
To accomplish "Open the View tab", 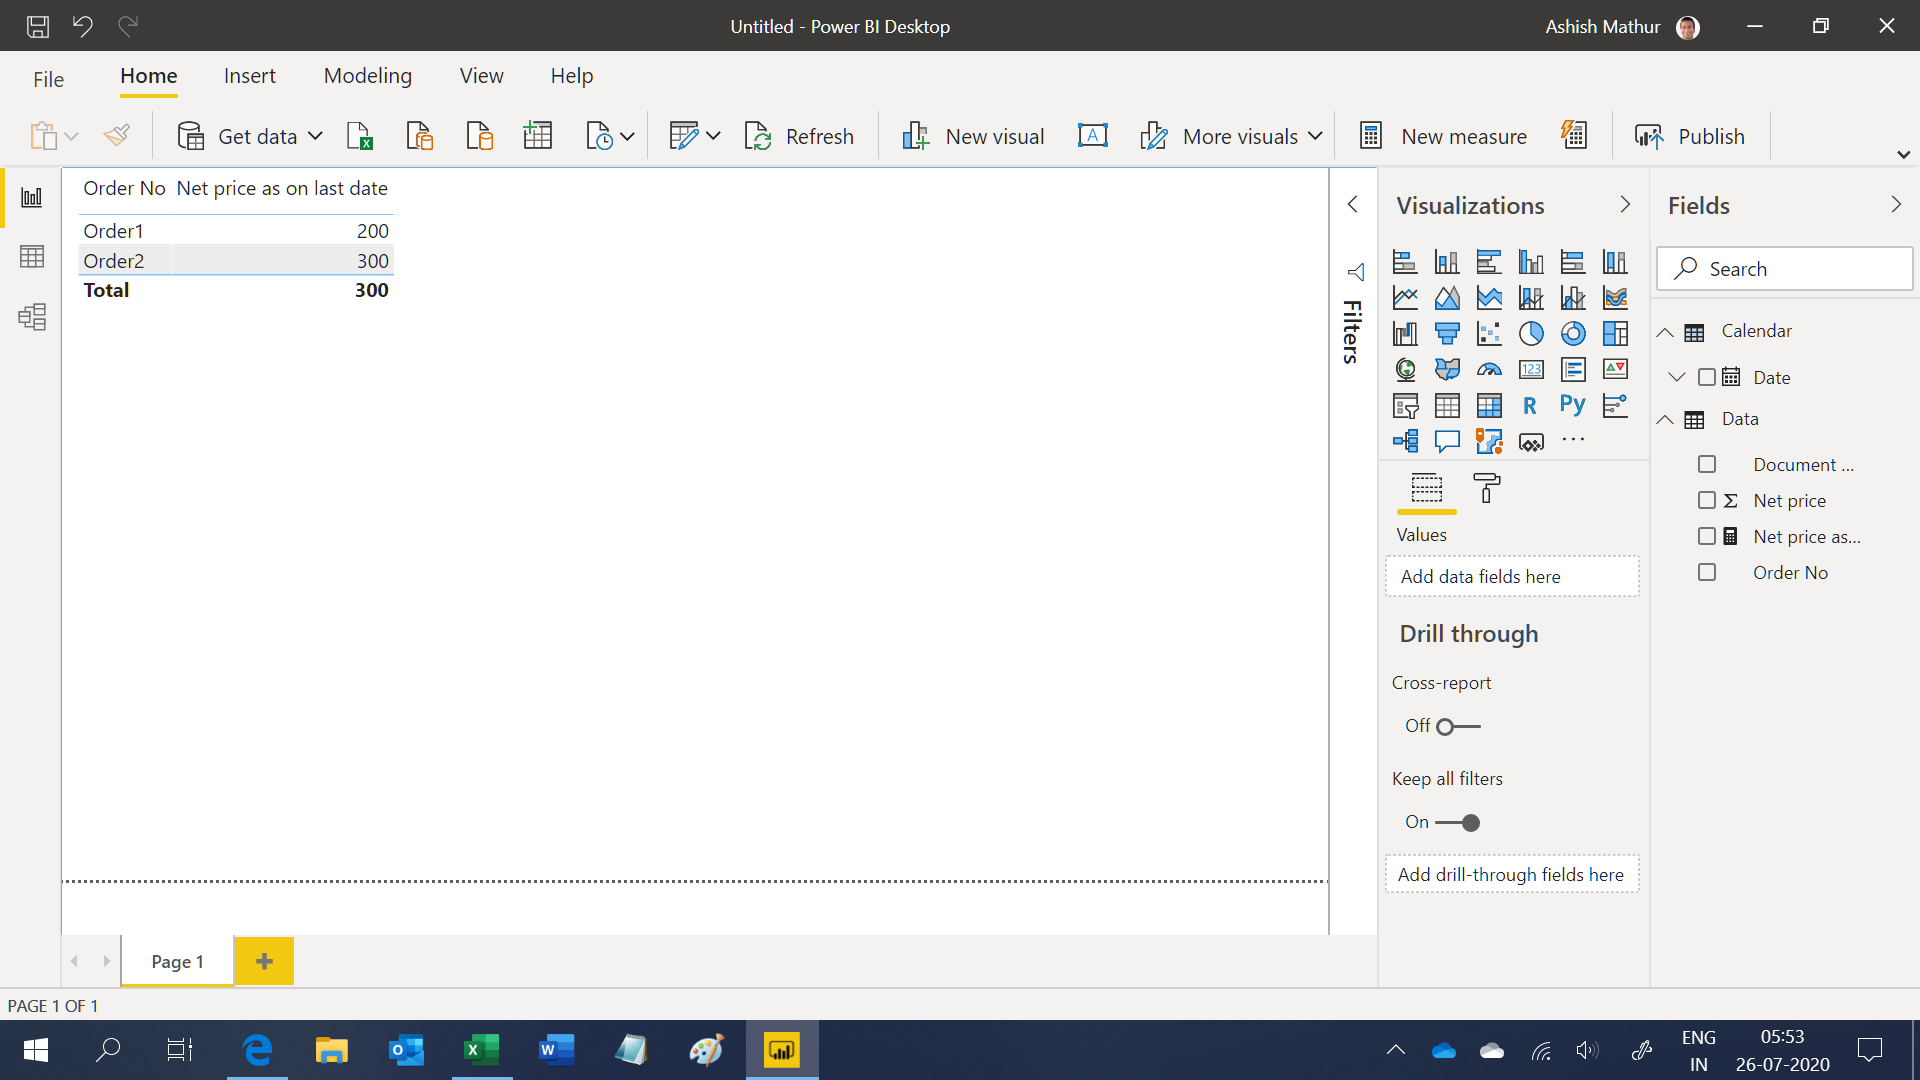I will (x=481, y=76).
